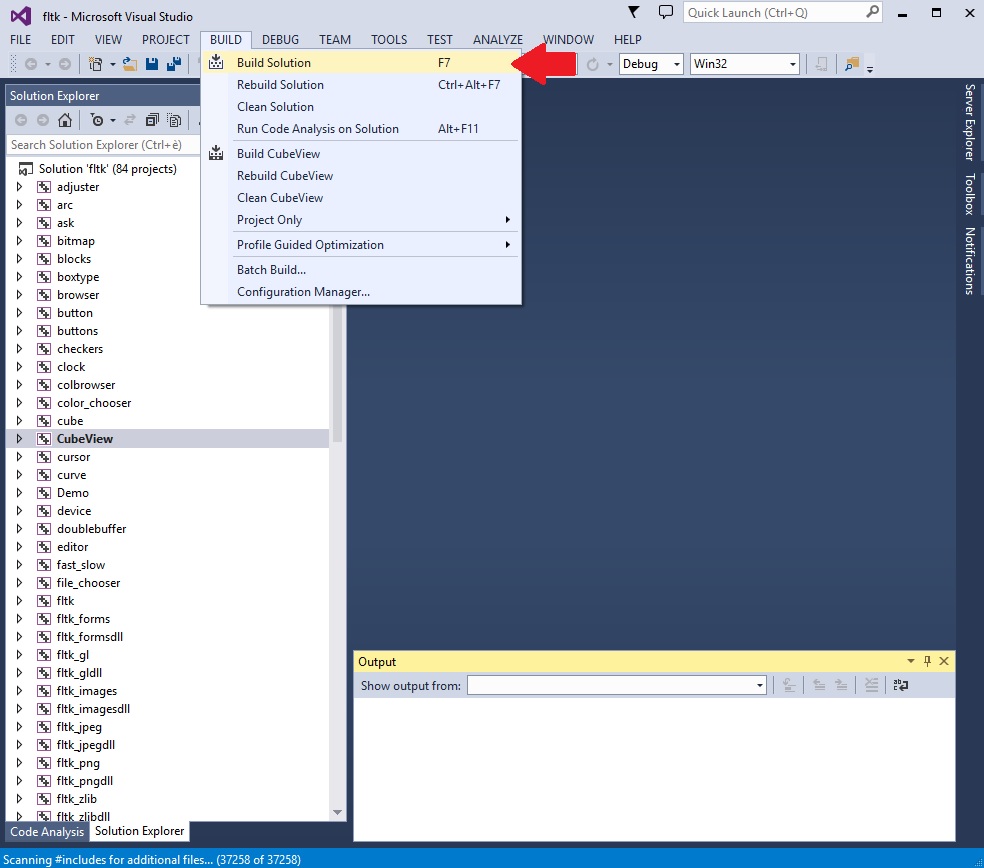
Task: Open the DEBUG menu
Action: [x=281, y=40]
